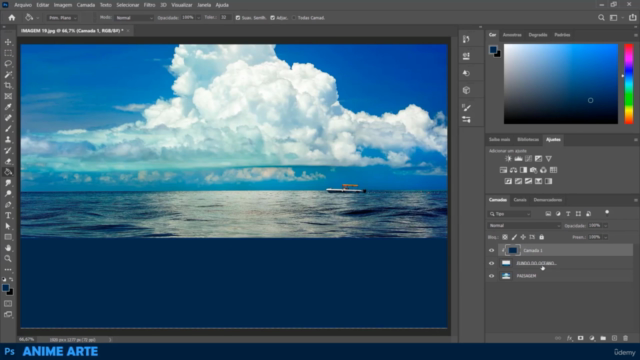The width and height of the screenshot is (640, 360).
Task: Toggle the layer filter on/off switch
Action: point(607,213)
